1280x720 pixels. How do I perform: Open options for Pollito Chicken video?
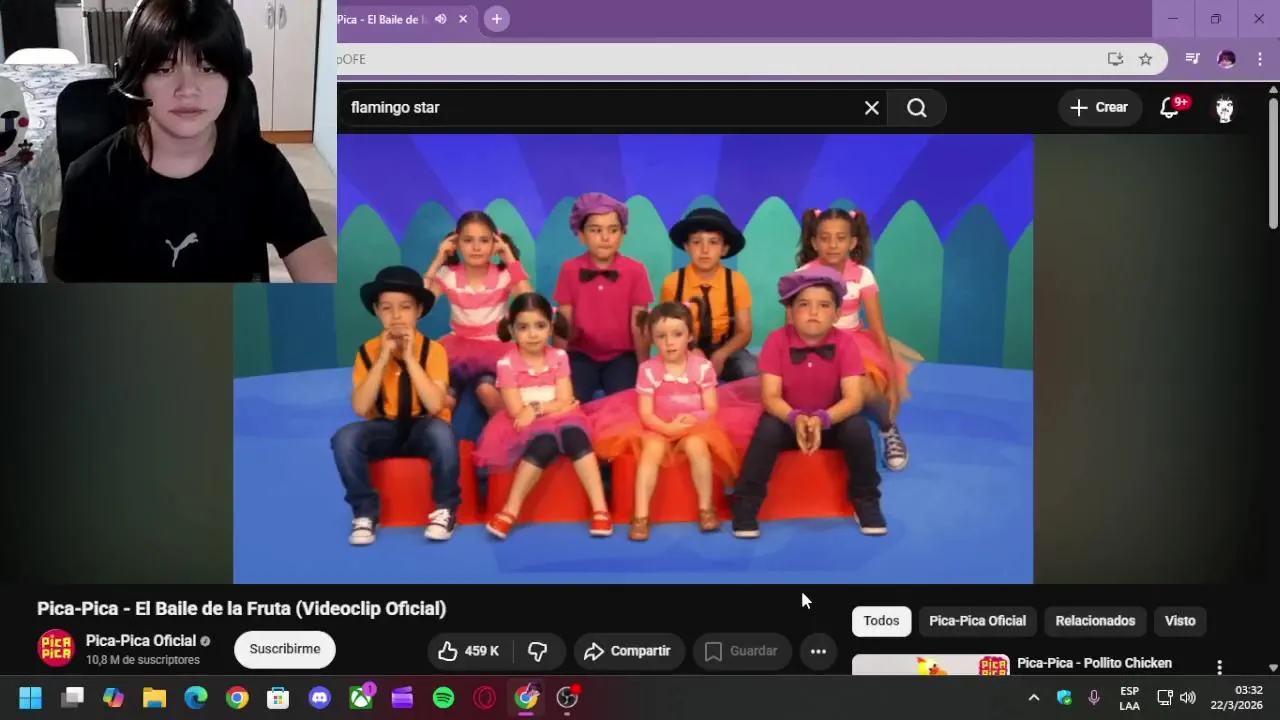(x=1219, y=666)
